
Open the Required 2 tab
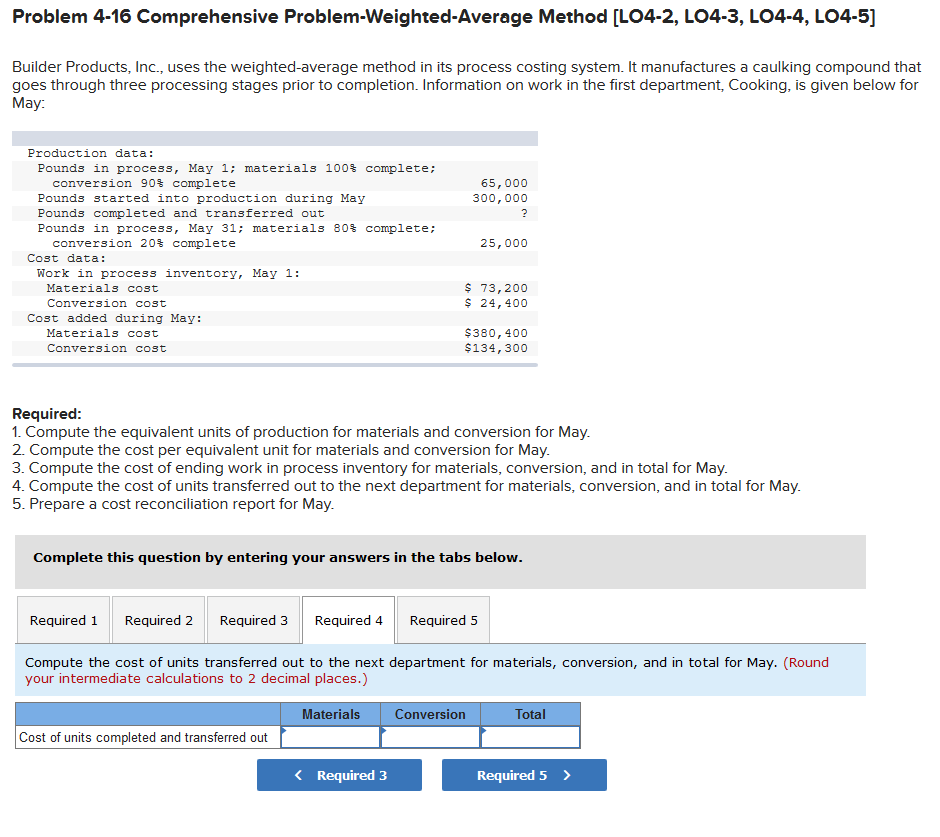[x=158, y=620]
